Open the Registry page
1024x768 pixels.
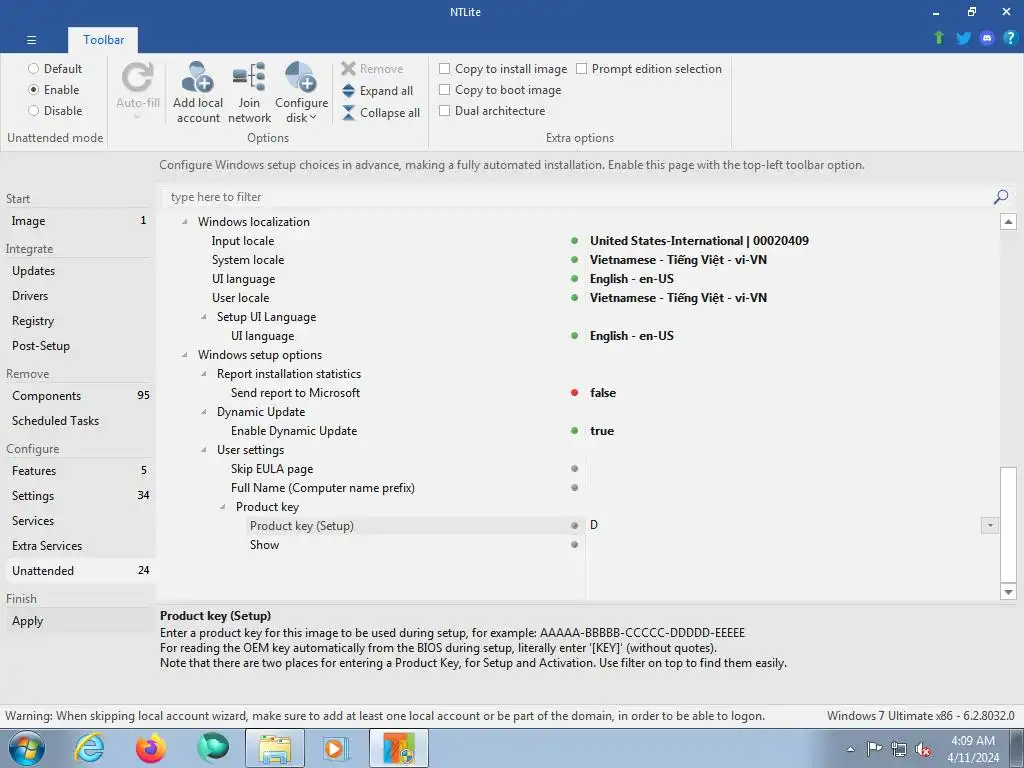click(78, 321)
